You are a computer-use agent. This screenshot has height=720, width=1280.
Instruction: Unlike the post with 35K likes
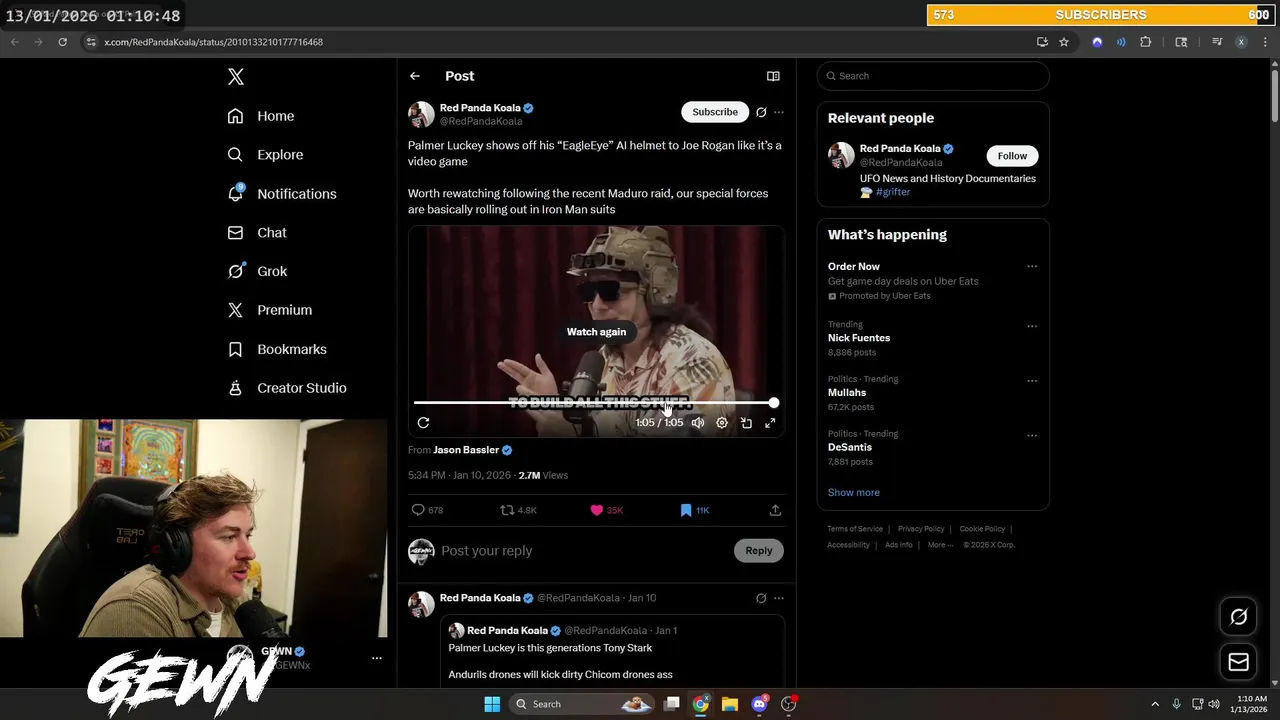click(606, 510)
